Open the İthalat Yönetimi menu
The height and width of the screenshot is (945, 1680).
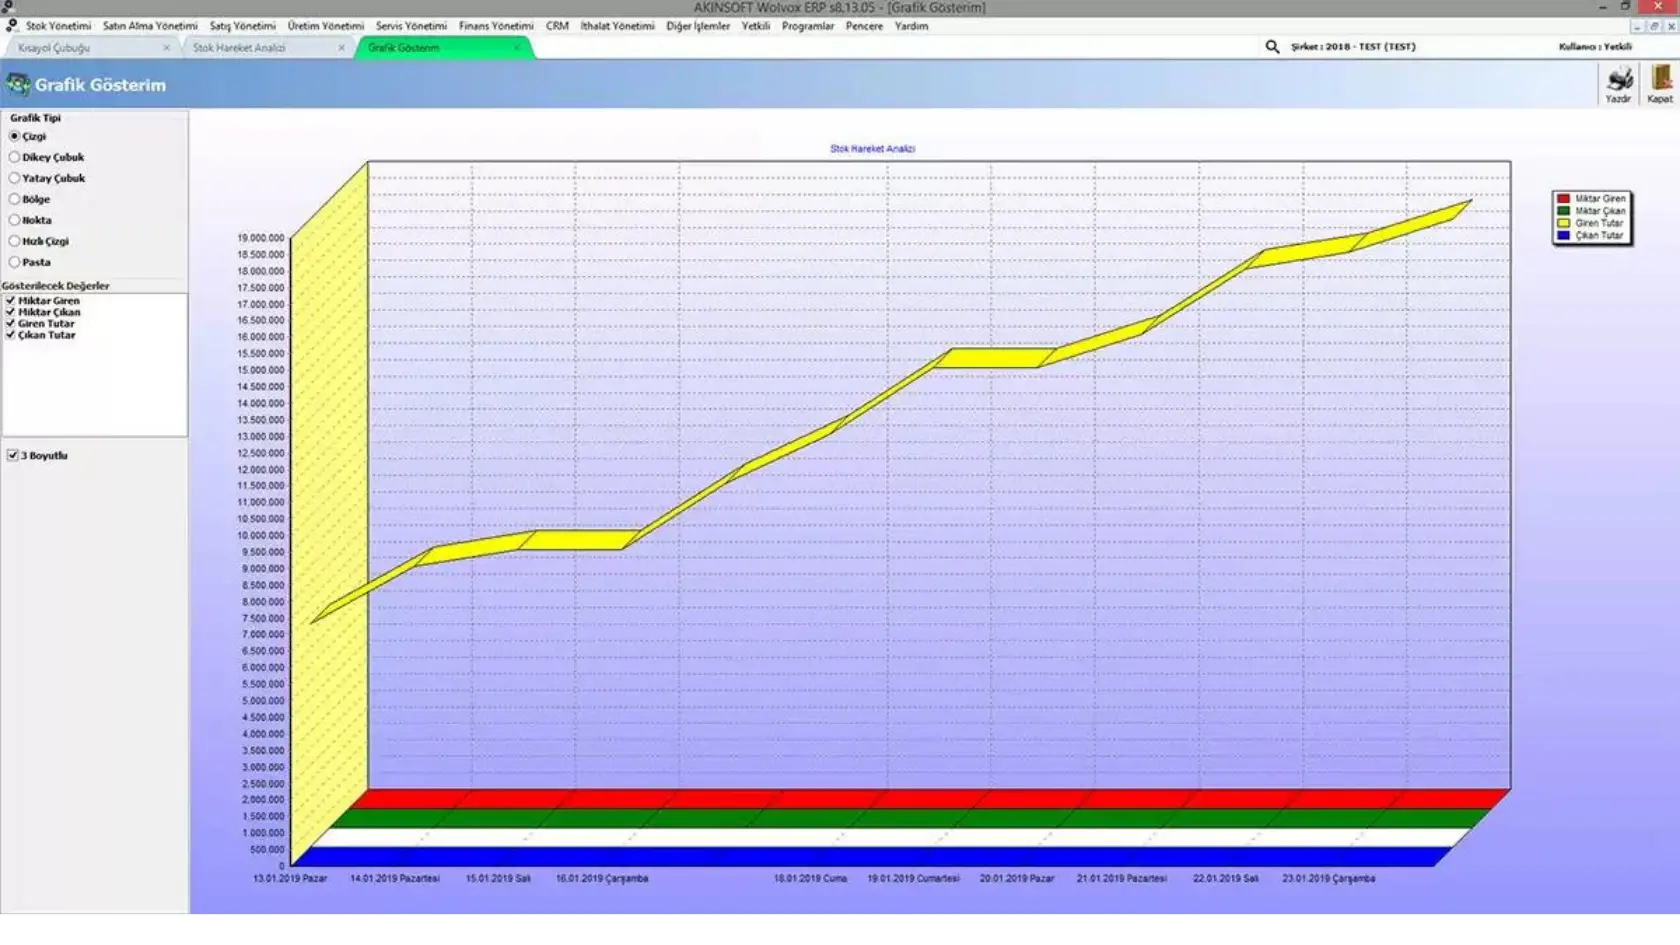pyautogui.click(x=617, y=26)
